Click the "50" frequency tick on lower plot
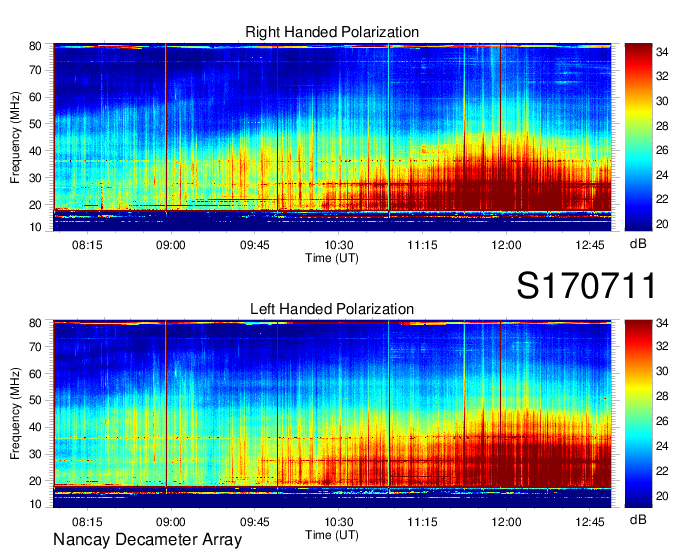 pyautogui.click(x=35, y=401)
